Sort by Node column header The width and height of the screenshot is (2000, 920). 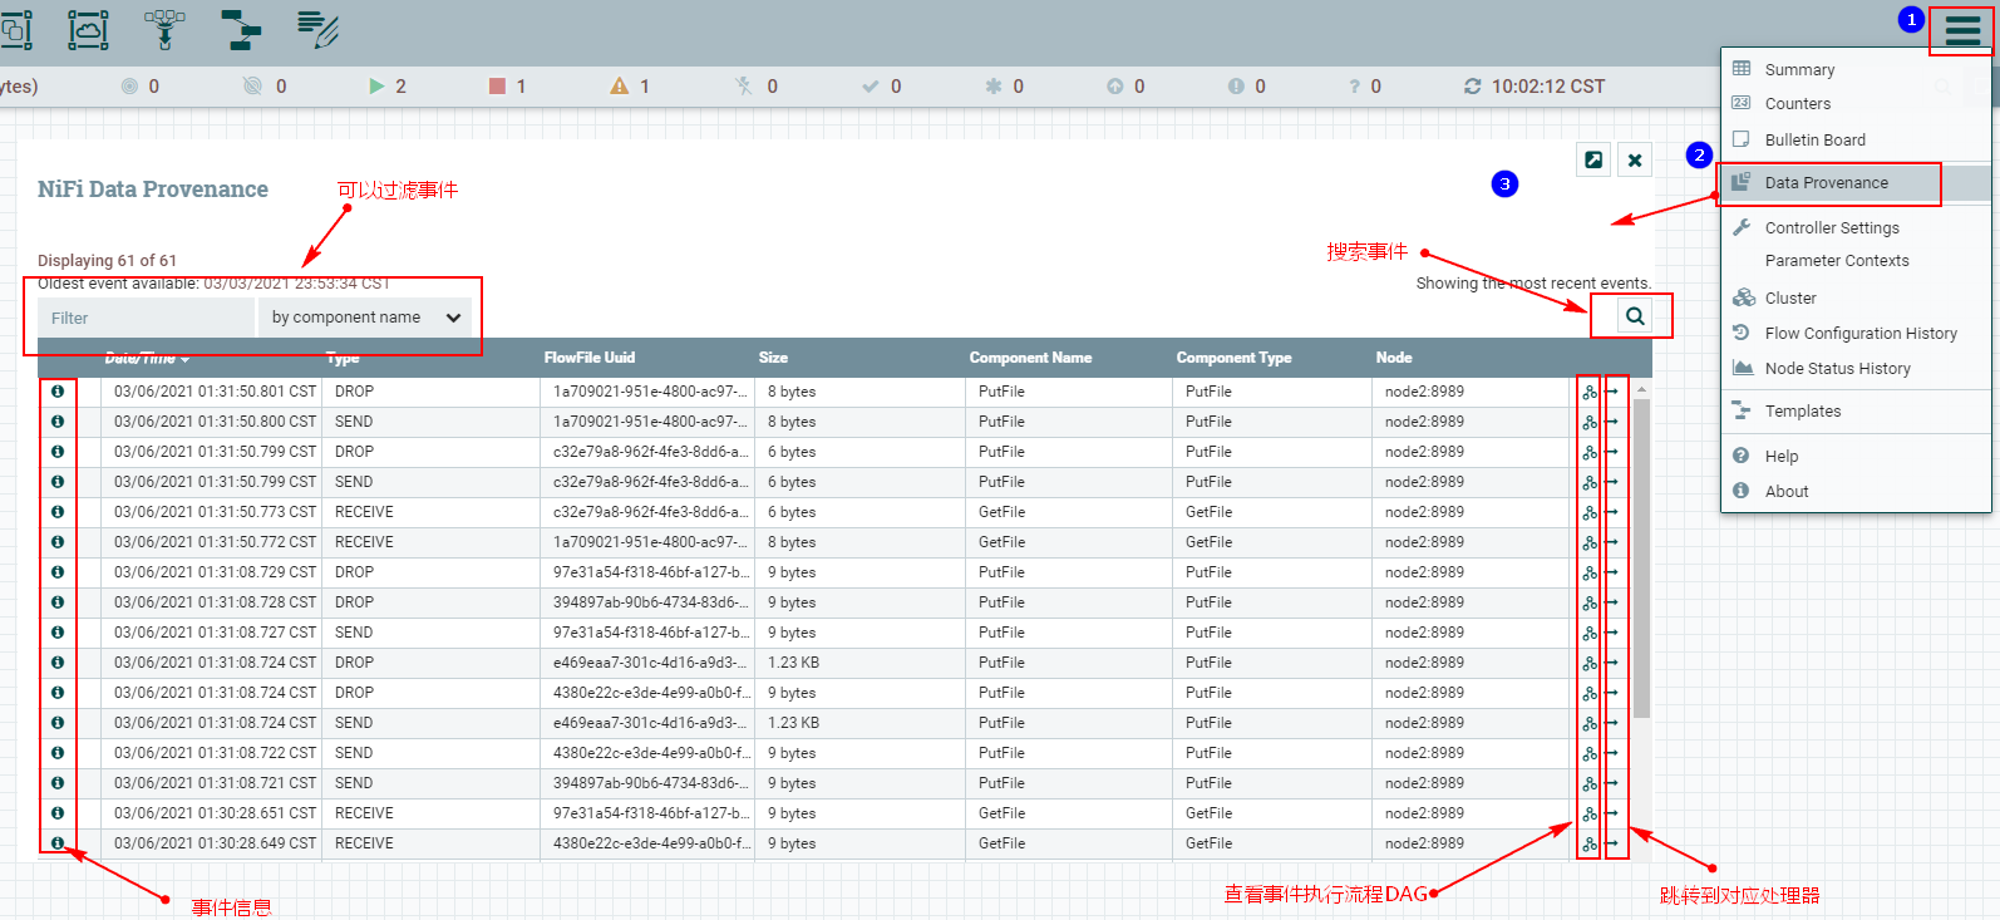(1394, 357)
